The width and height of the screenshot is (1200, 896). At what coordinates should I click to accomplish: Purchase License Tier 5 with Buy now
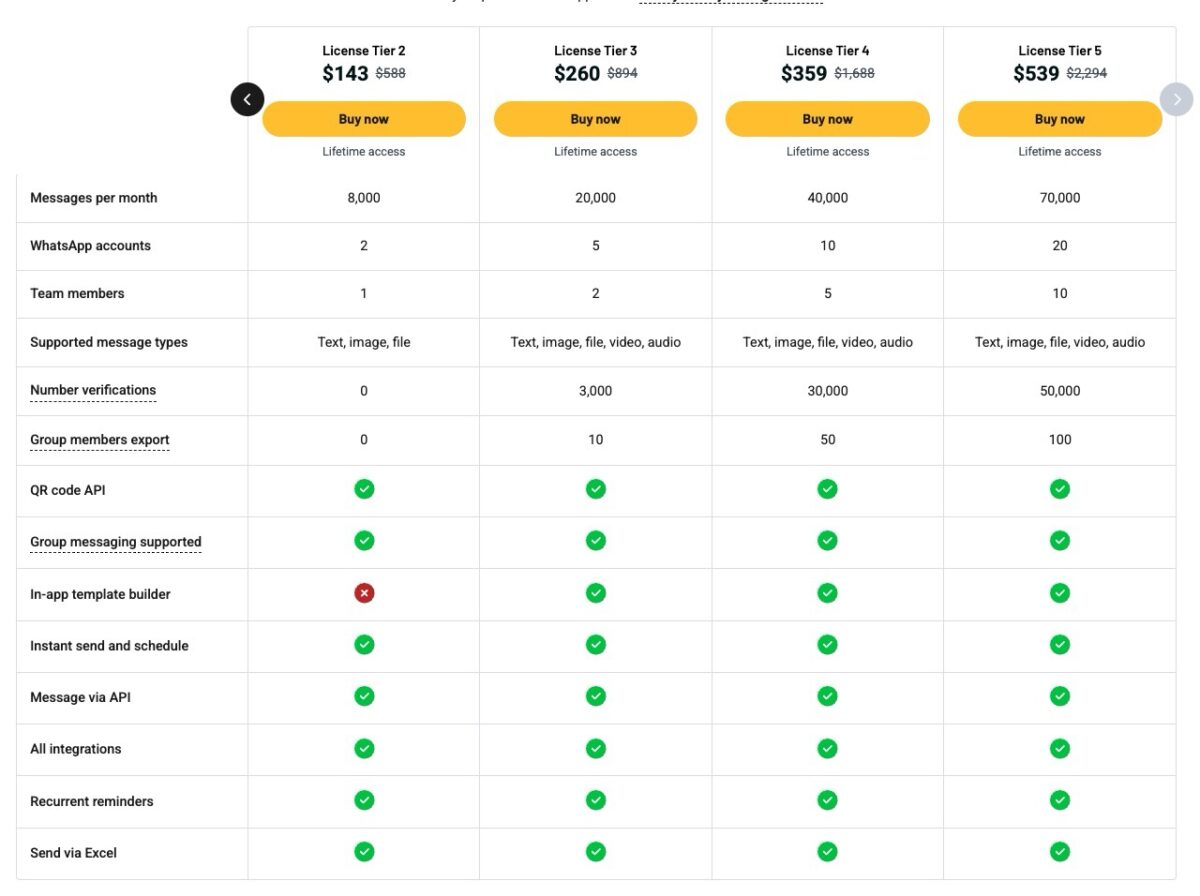(x=1060, y=119)
